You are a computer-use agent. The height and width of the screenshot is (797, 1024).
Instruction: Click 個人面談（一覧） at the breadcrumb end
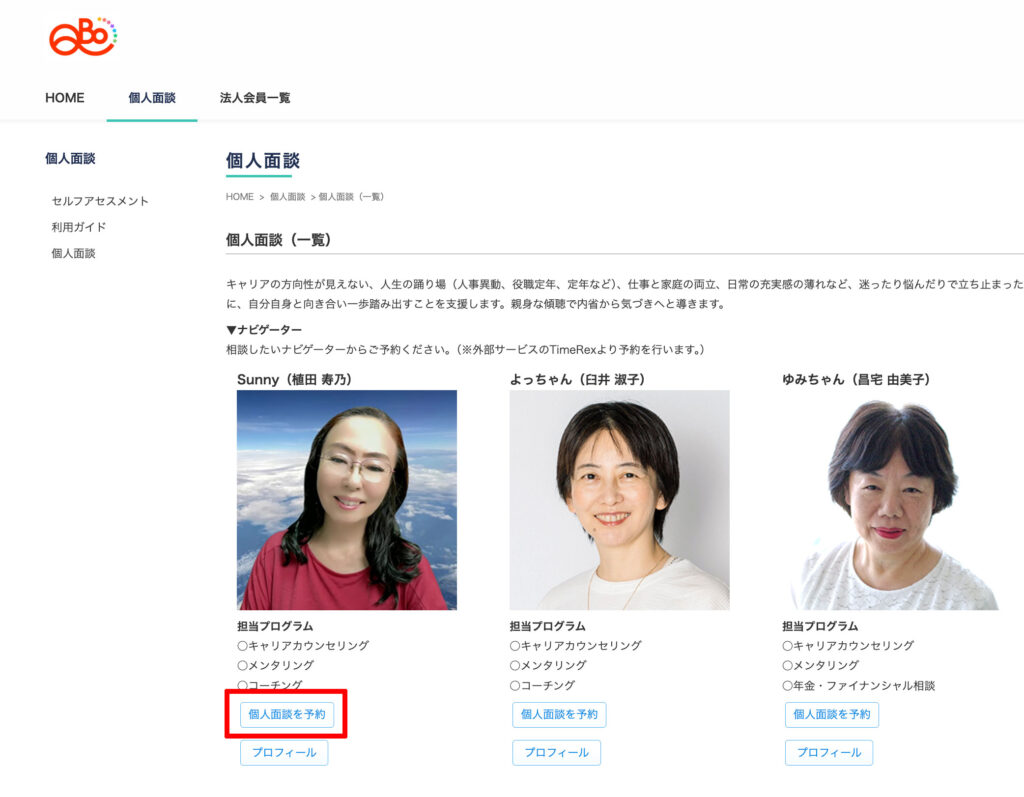351,197
